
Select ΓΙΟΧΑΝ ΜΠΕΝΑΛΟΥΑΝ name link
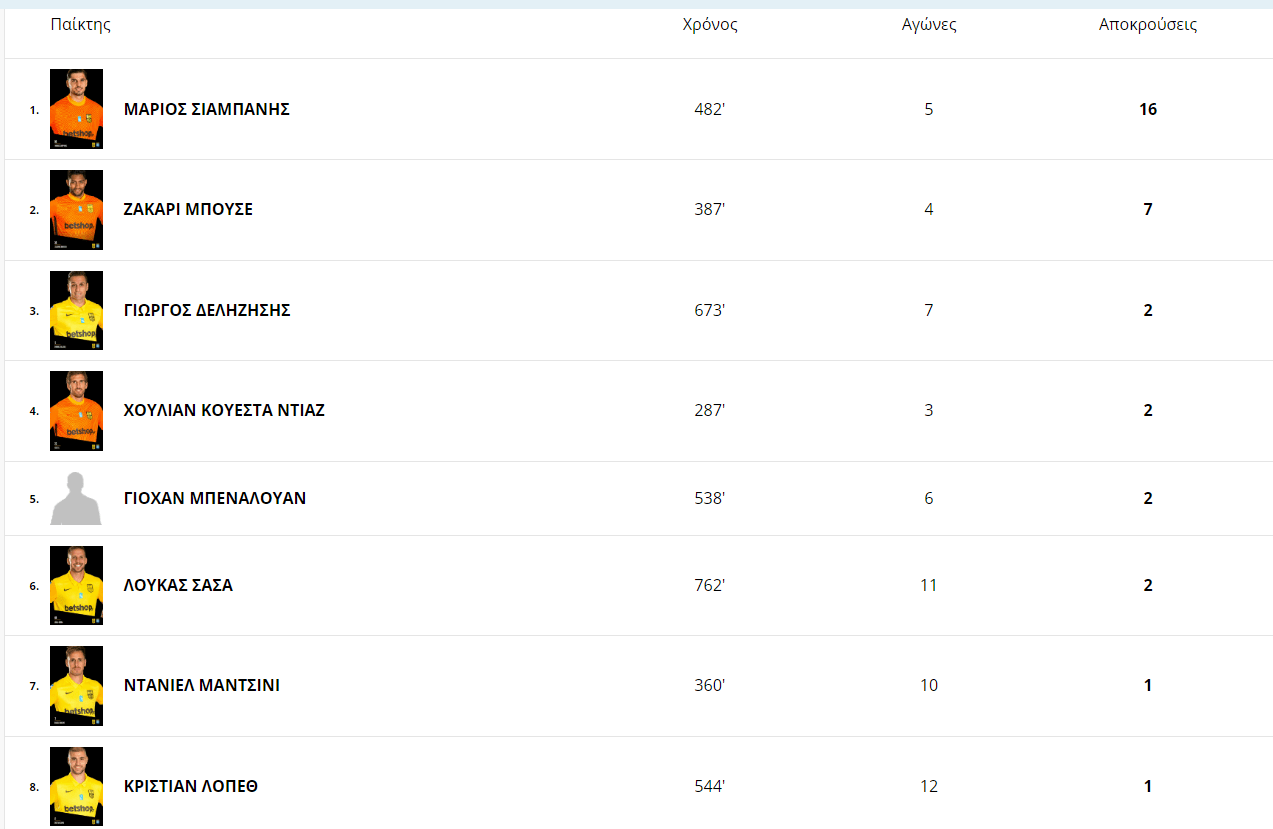tap(215, 498)
